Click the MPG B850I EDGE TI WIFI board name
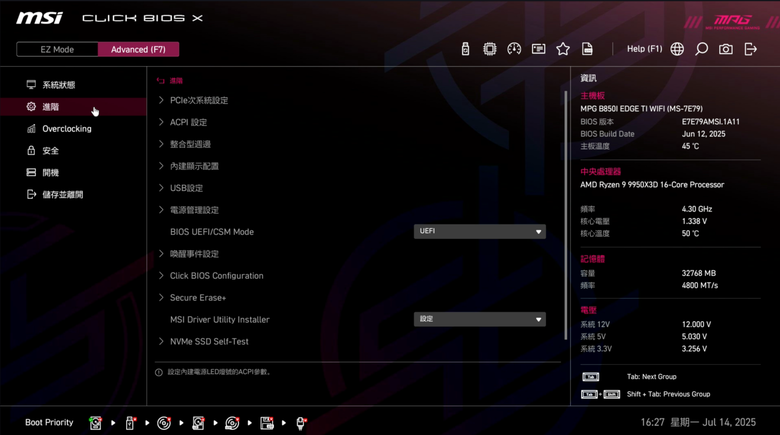The height and width of the screenshot is (435, 780). (x=641, y=109)
